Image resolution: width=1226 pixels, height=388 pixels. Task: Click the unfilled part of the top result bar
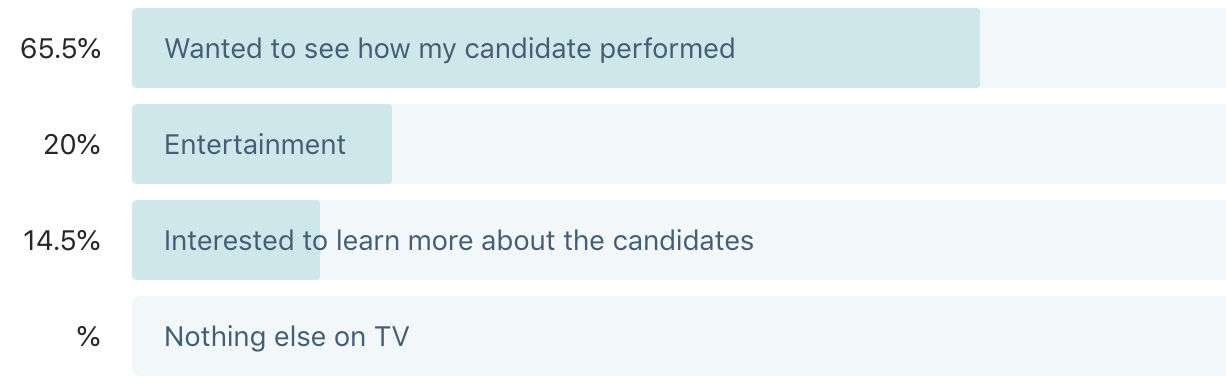[1103, 48]
